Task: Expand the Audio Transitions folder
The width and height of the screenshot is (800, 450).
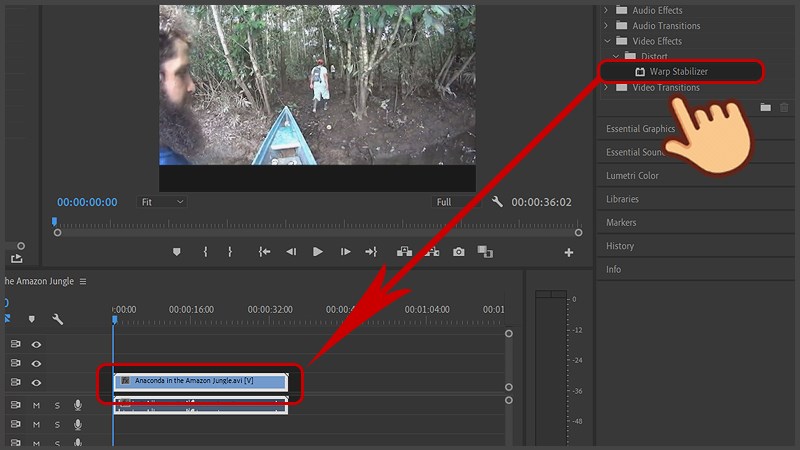Action: coord(606,26)
